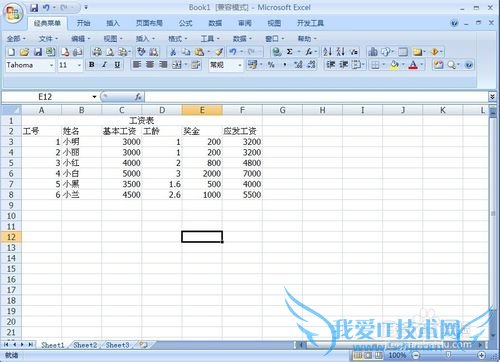Click the Office button orb
The width and height of the screenshot is (500, 362).
[x=13, y=13]
